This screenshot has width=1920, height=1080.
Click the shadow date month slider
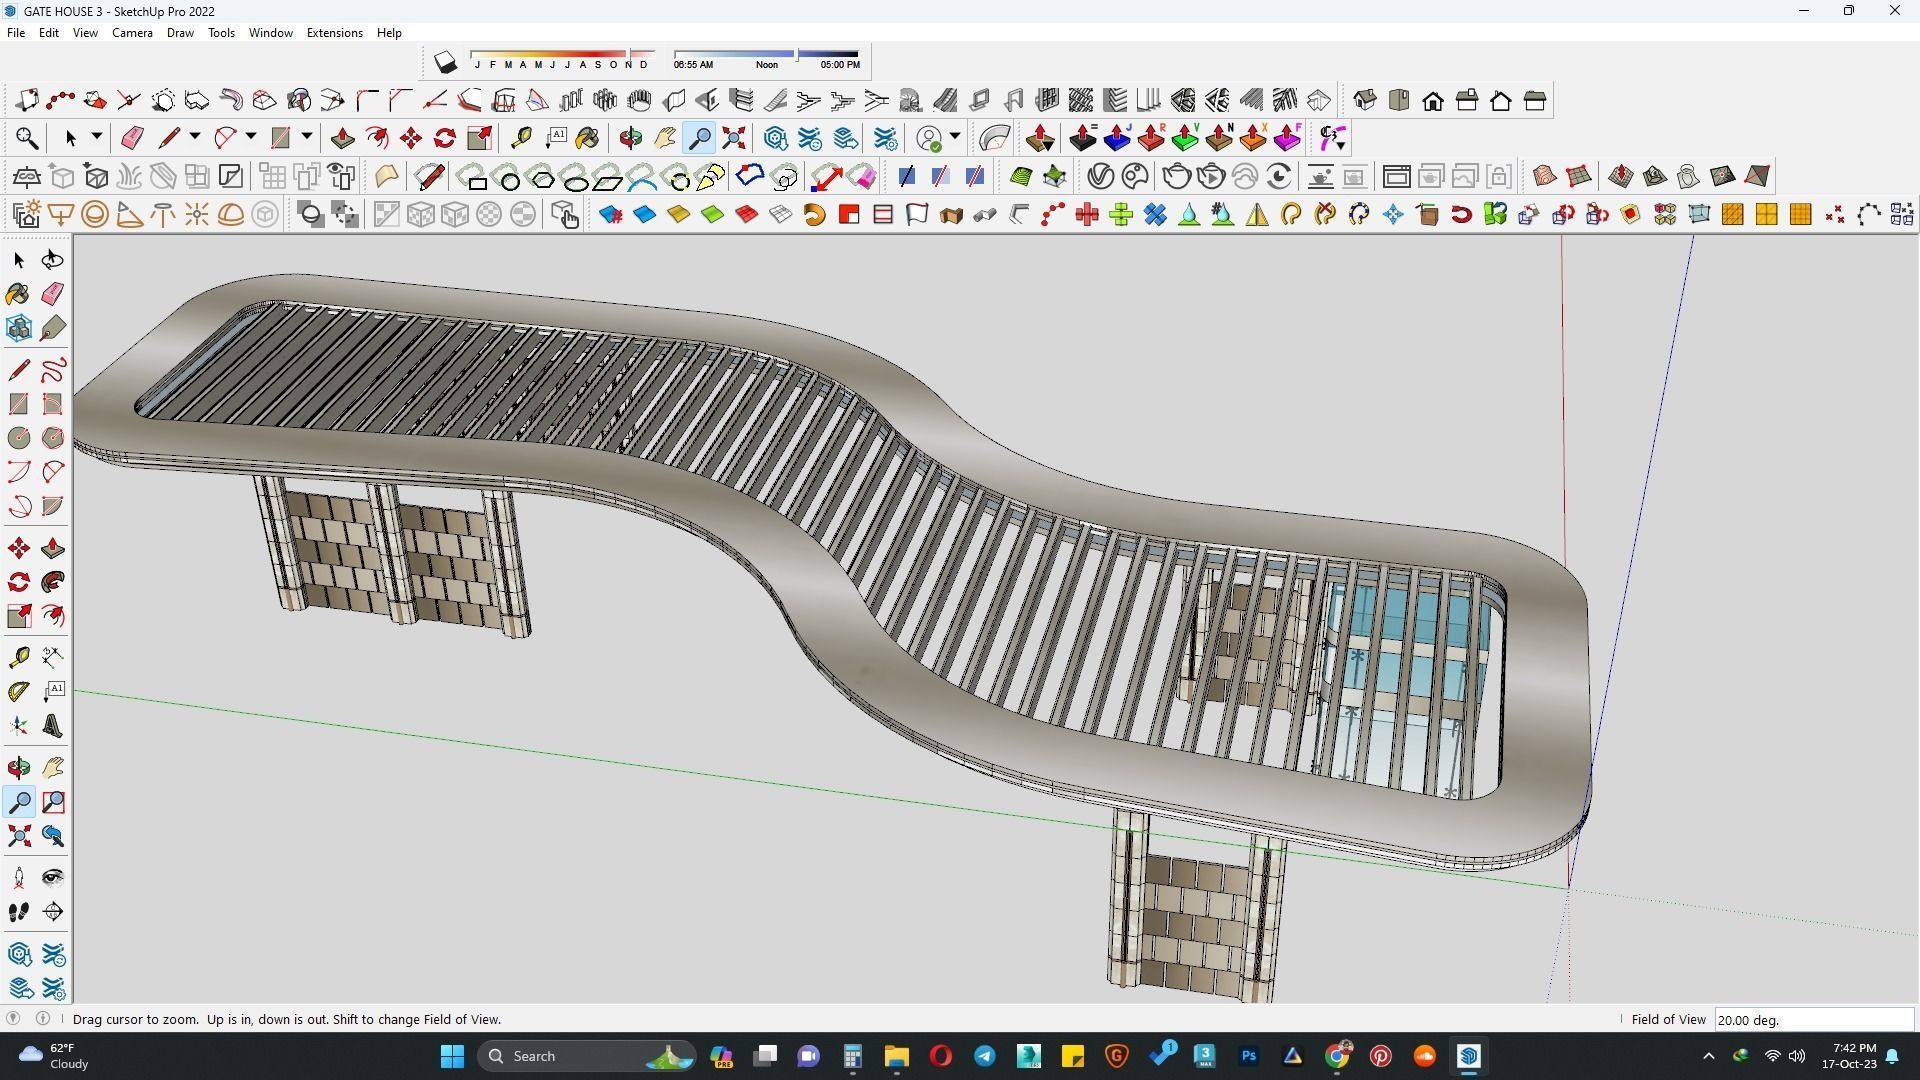562,54
